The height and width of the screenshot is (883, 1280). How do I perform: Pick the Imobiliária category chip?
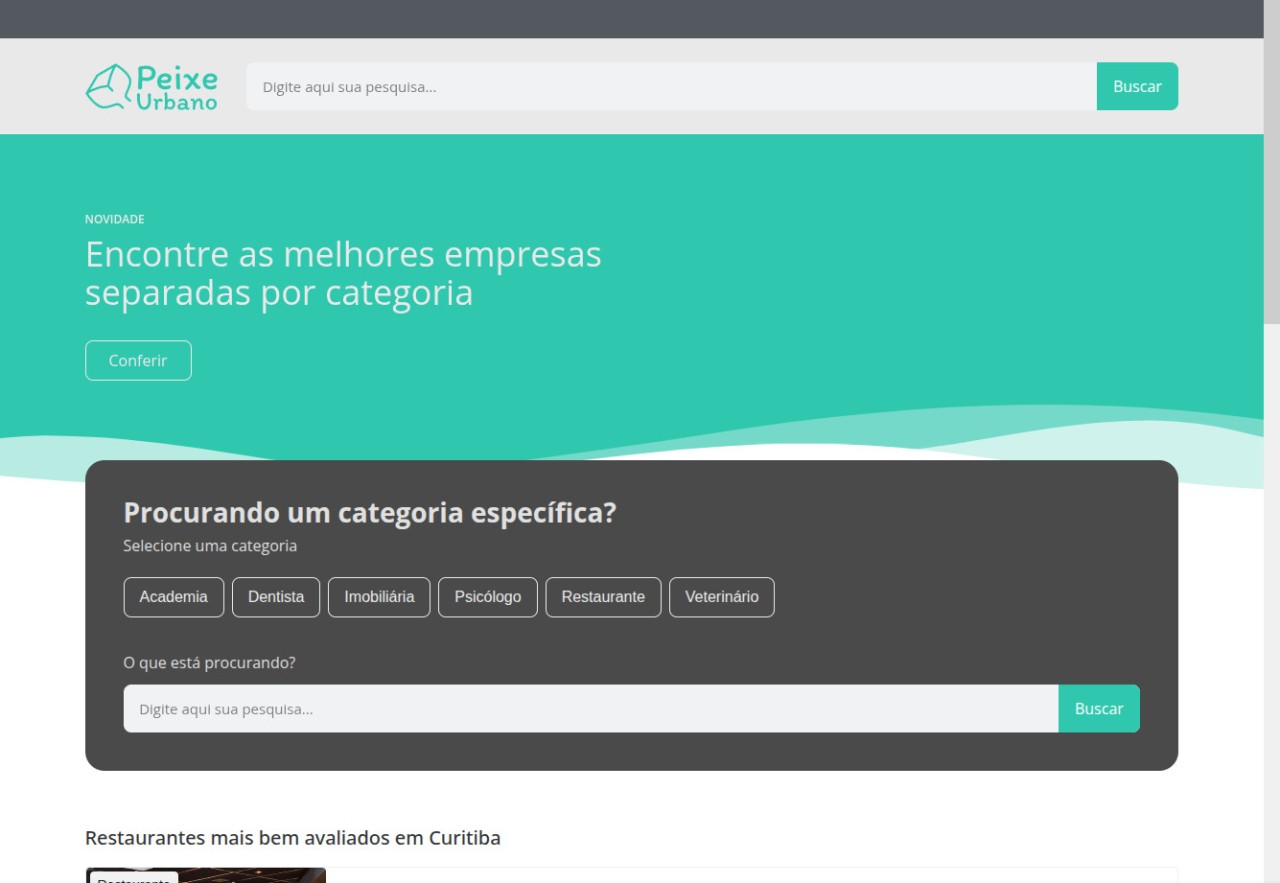pos(379,597)
